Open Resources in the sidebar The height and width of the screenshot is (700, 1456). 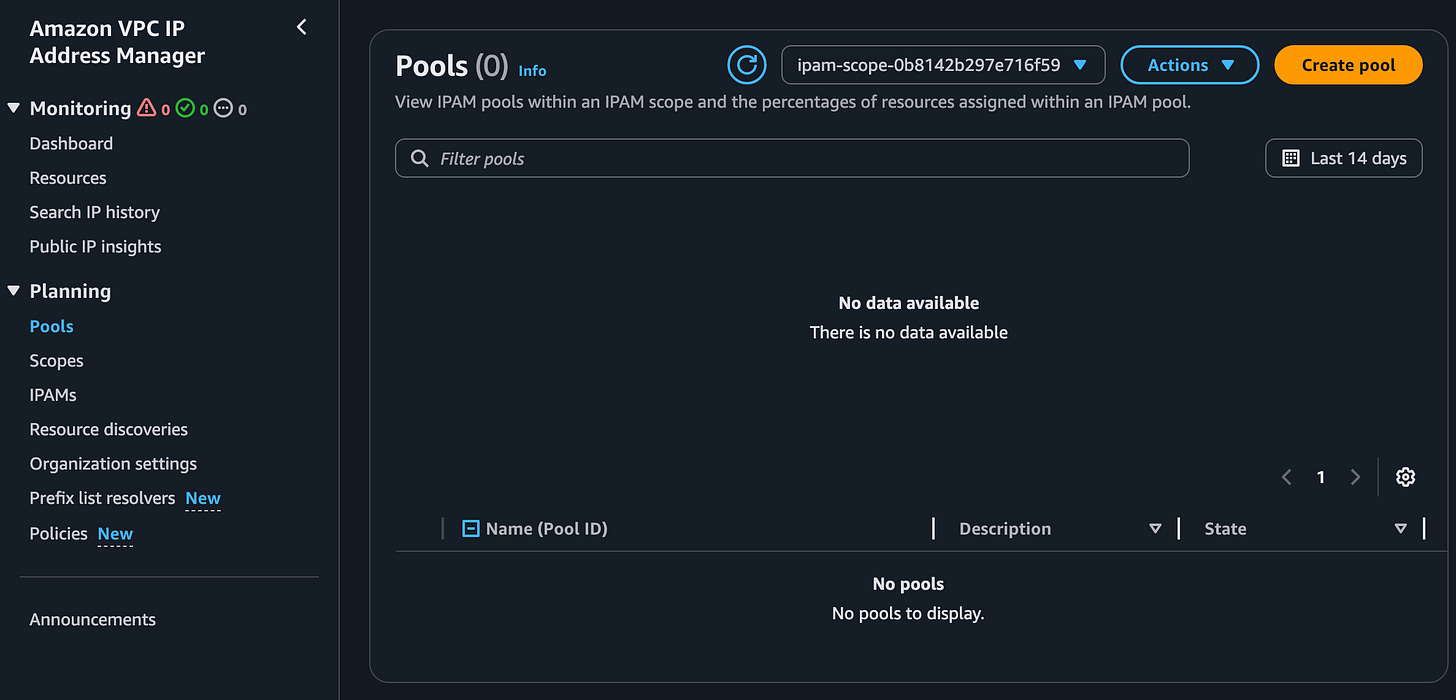pyautogui.click(x=68, y=178)
